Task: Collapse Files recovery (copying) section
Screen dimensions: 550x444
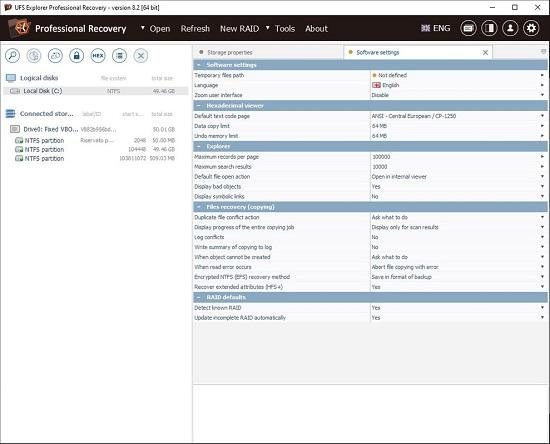Action: click(199, 207)
